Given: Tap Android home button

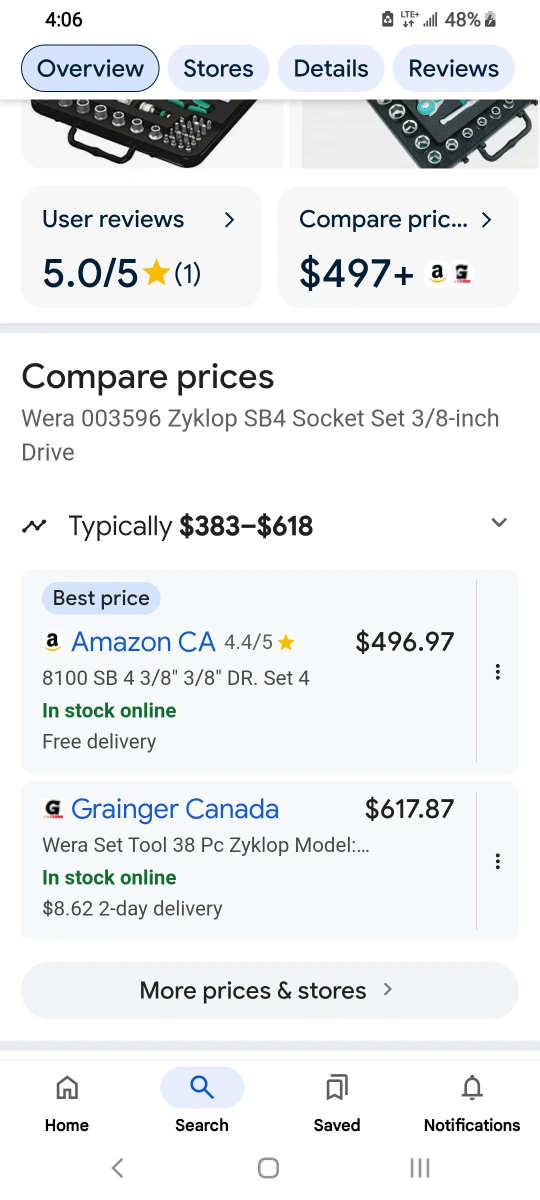Looking at the screenshot, I should [x=268, y=1167].
